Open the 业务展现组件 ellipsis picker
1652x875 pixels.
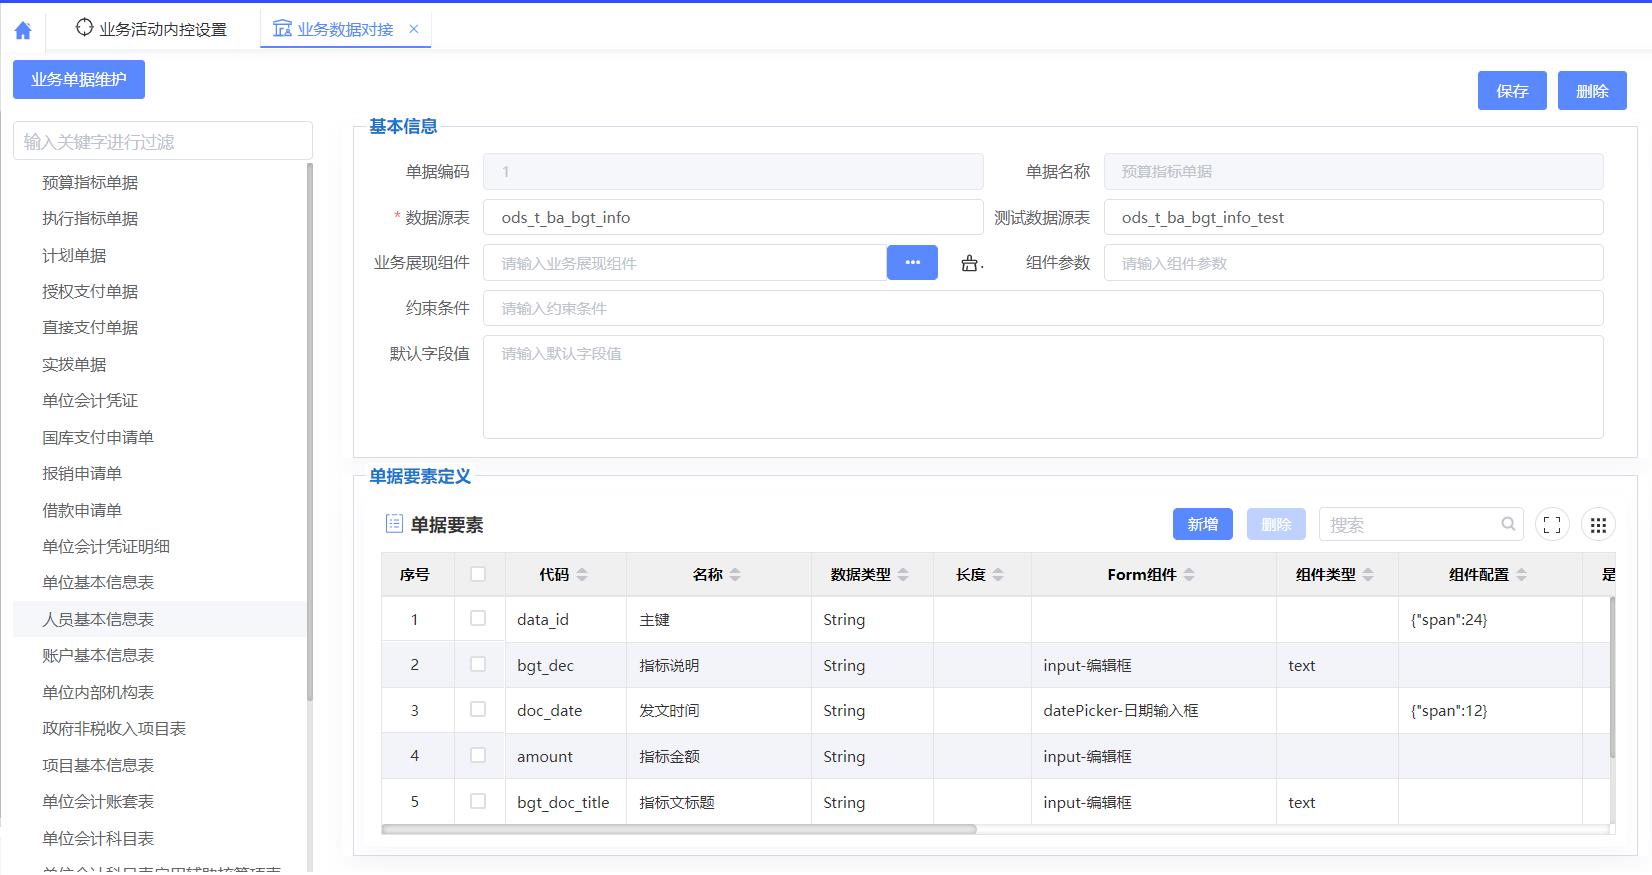coord(912,262)
